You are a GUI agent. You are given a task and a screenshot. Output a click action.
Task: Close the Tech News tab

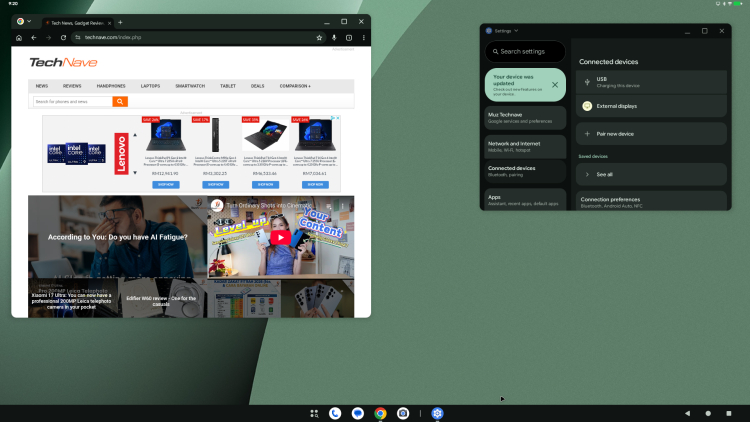[x=110, y=23]
